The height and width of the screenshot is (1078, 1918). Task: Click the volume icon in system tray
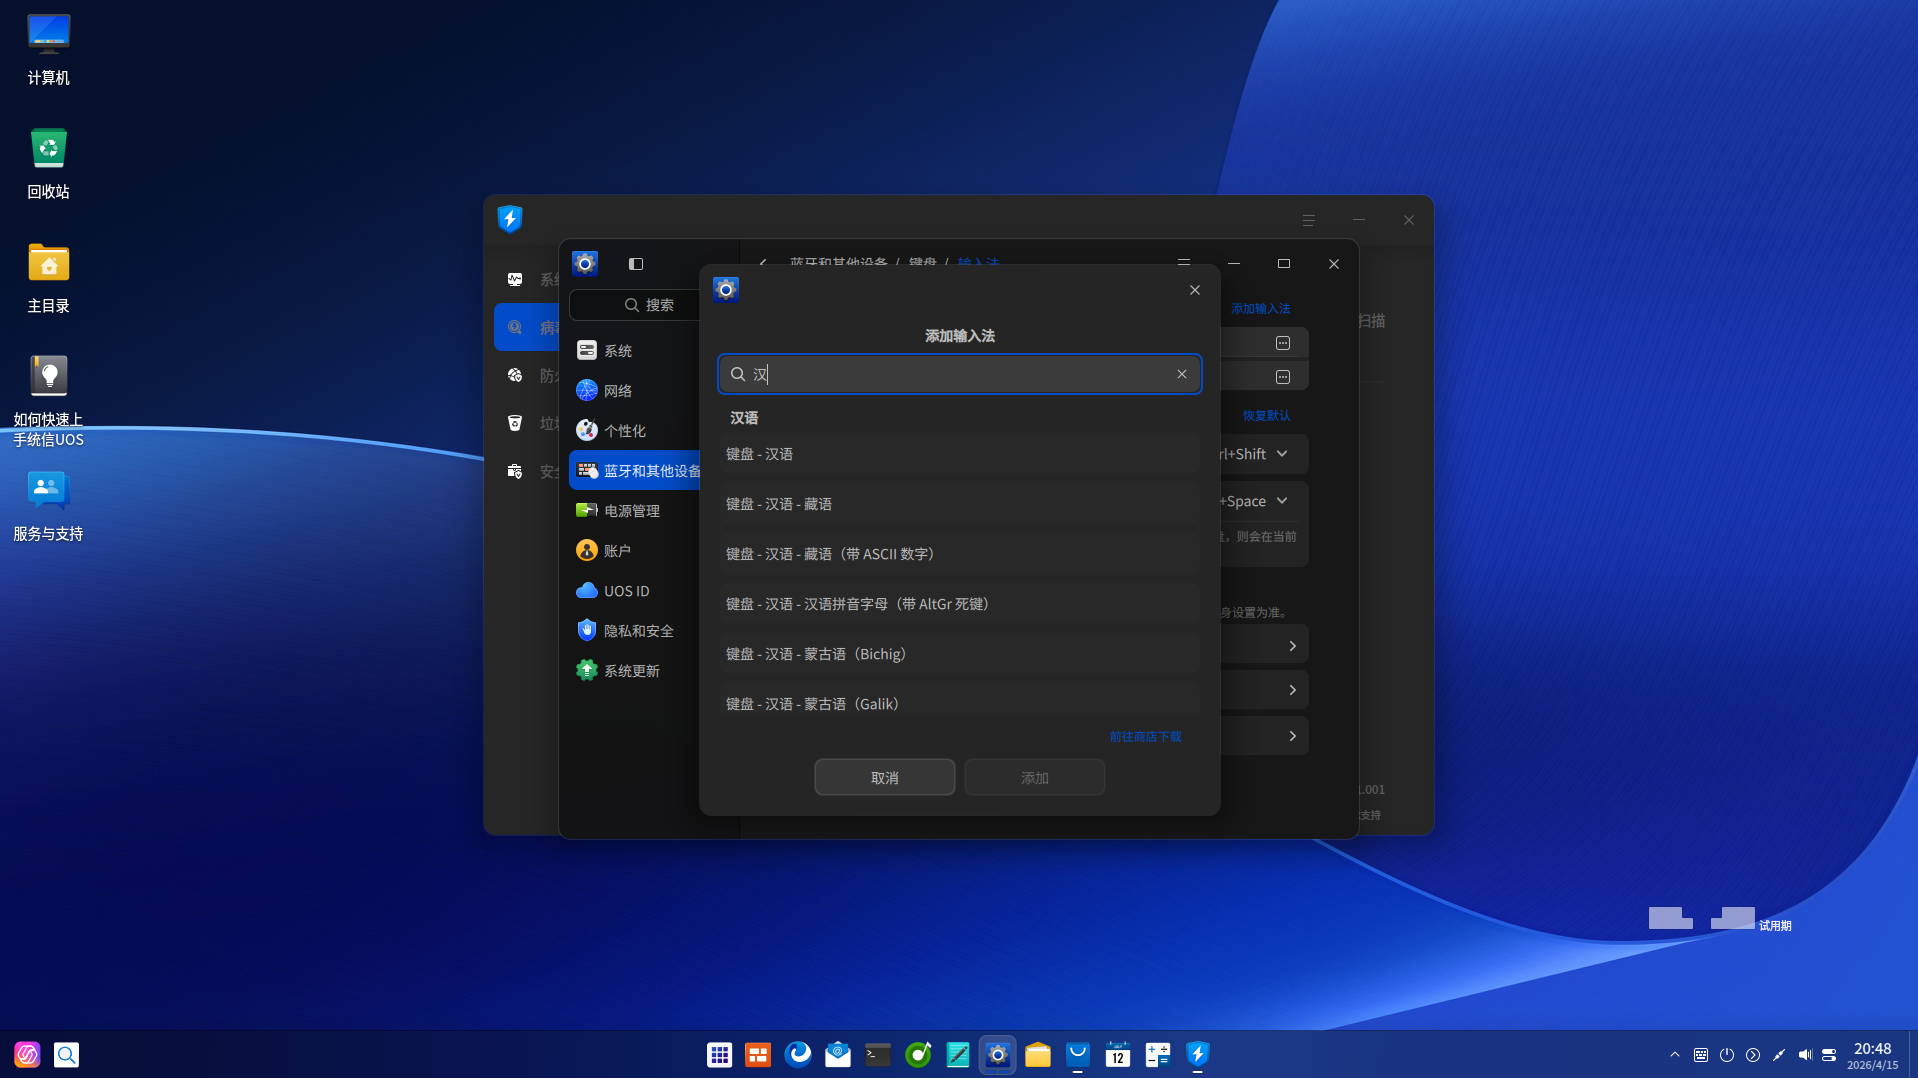(1804, 1055)
